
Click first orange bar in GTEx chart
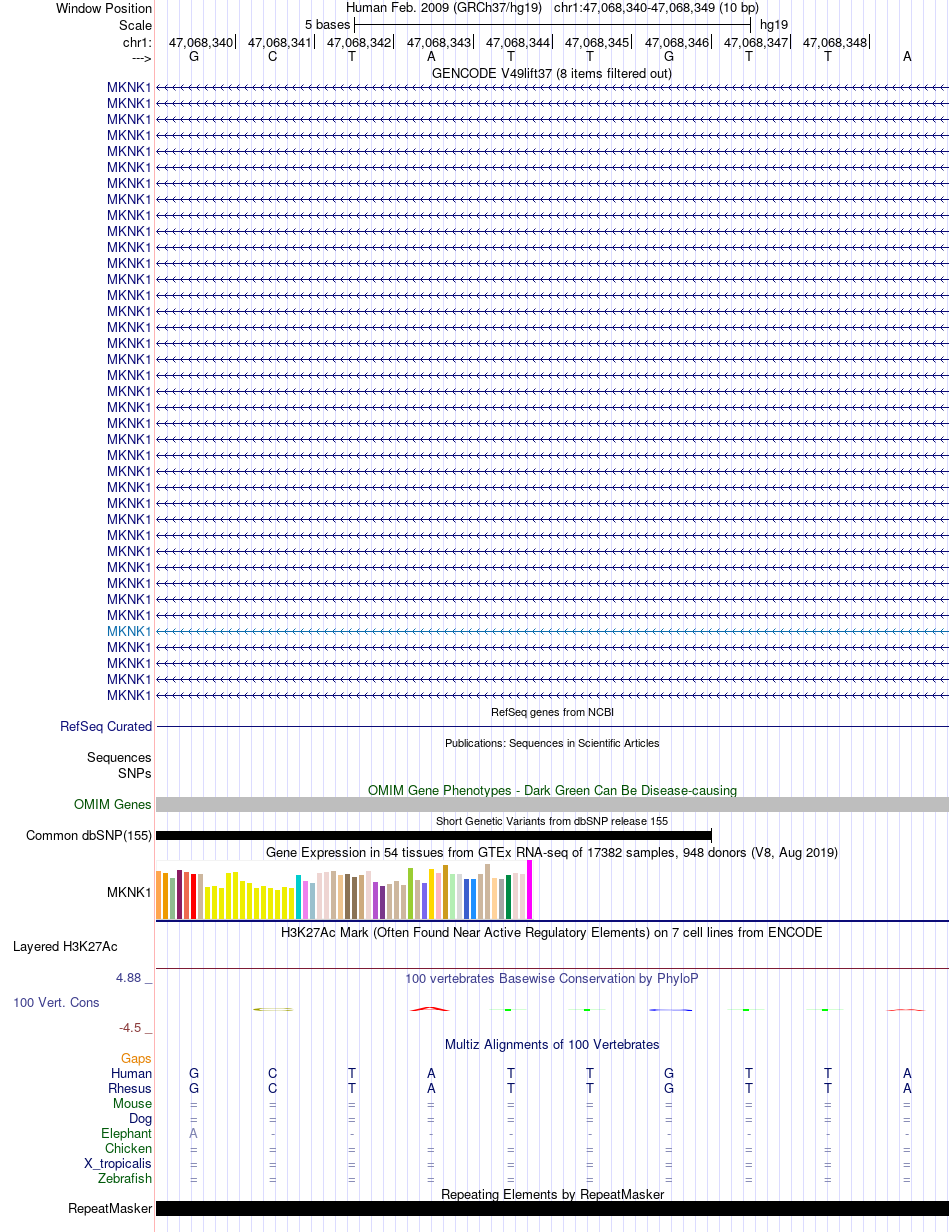coord(159,895)
